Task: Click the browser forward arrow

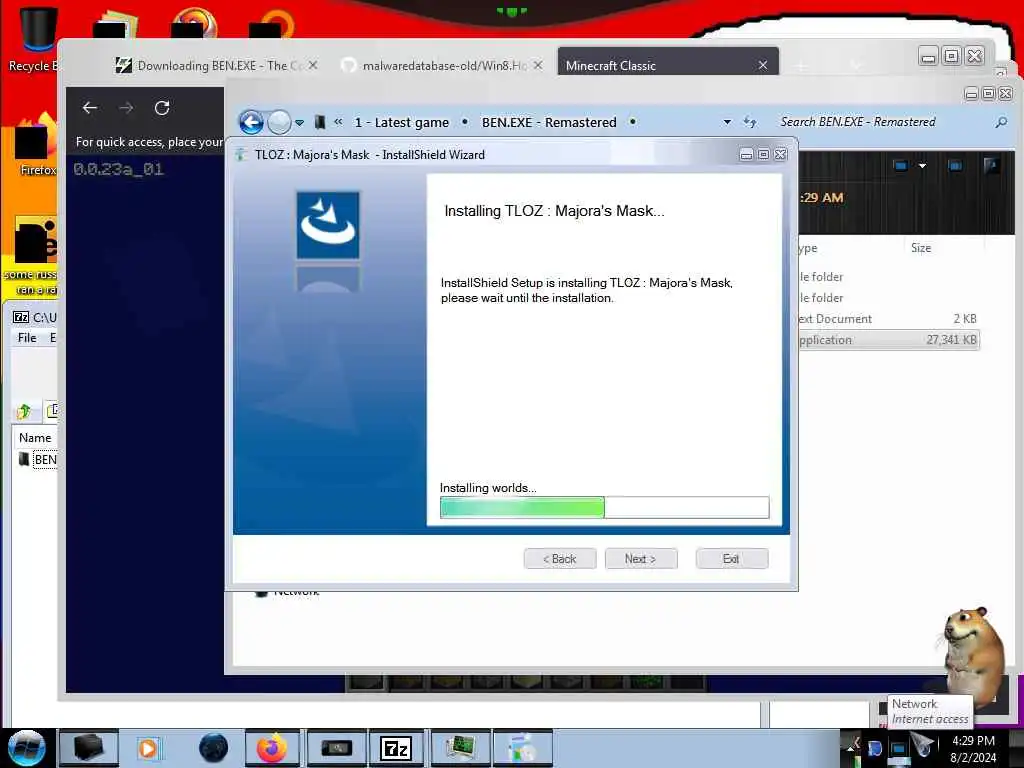Action: (126, 108)
